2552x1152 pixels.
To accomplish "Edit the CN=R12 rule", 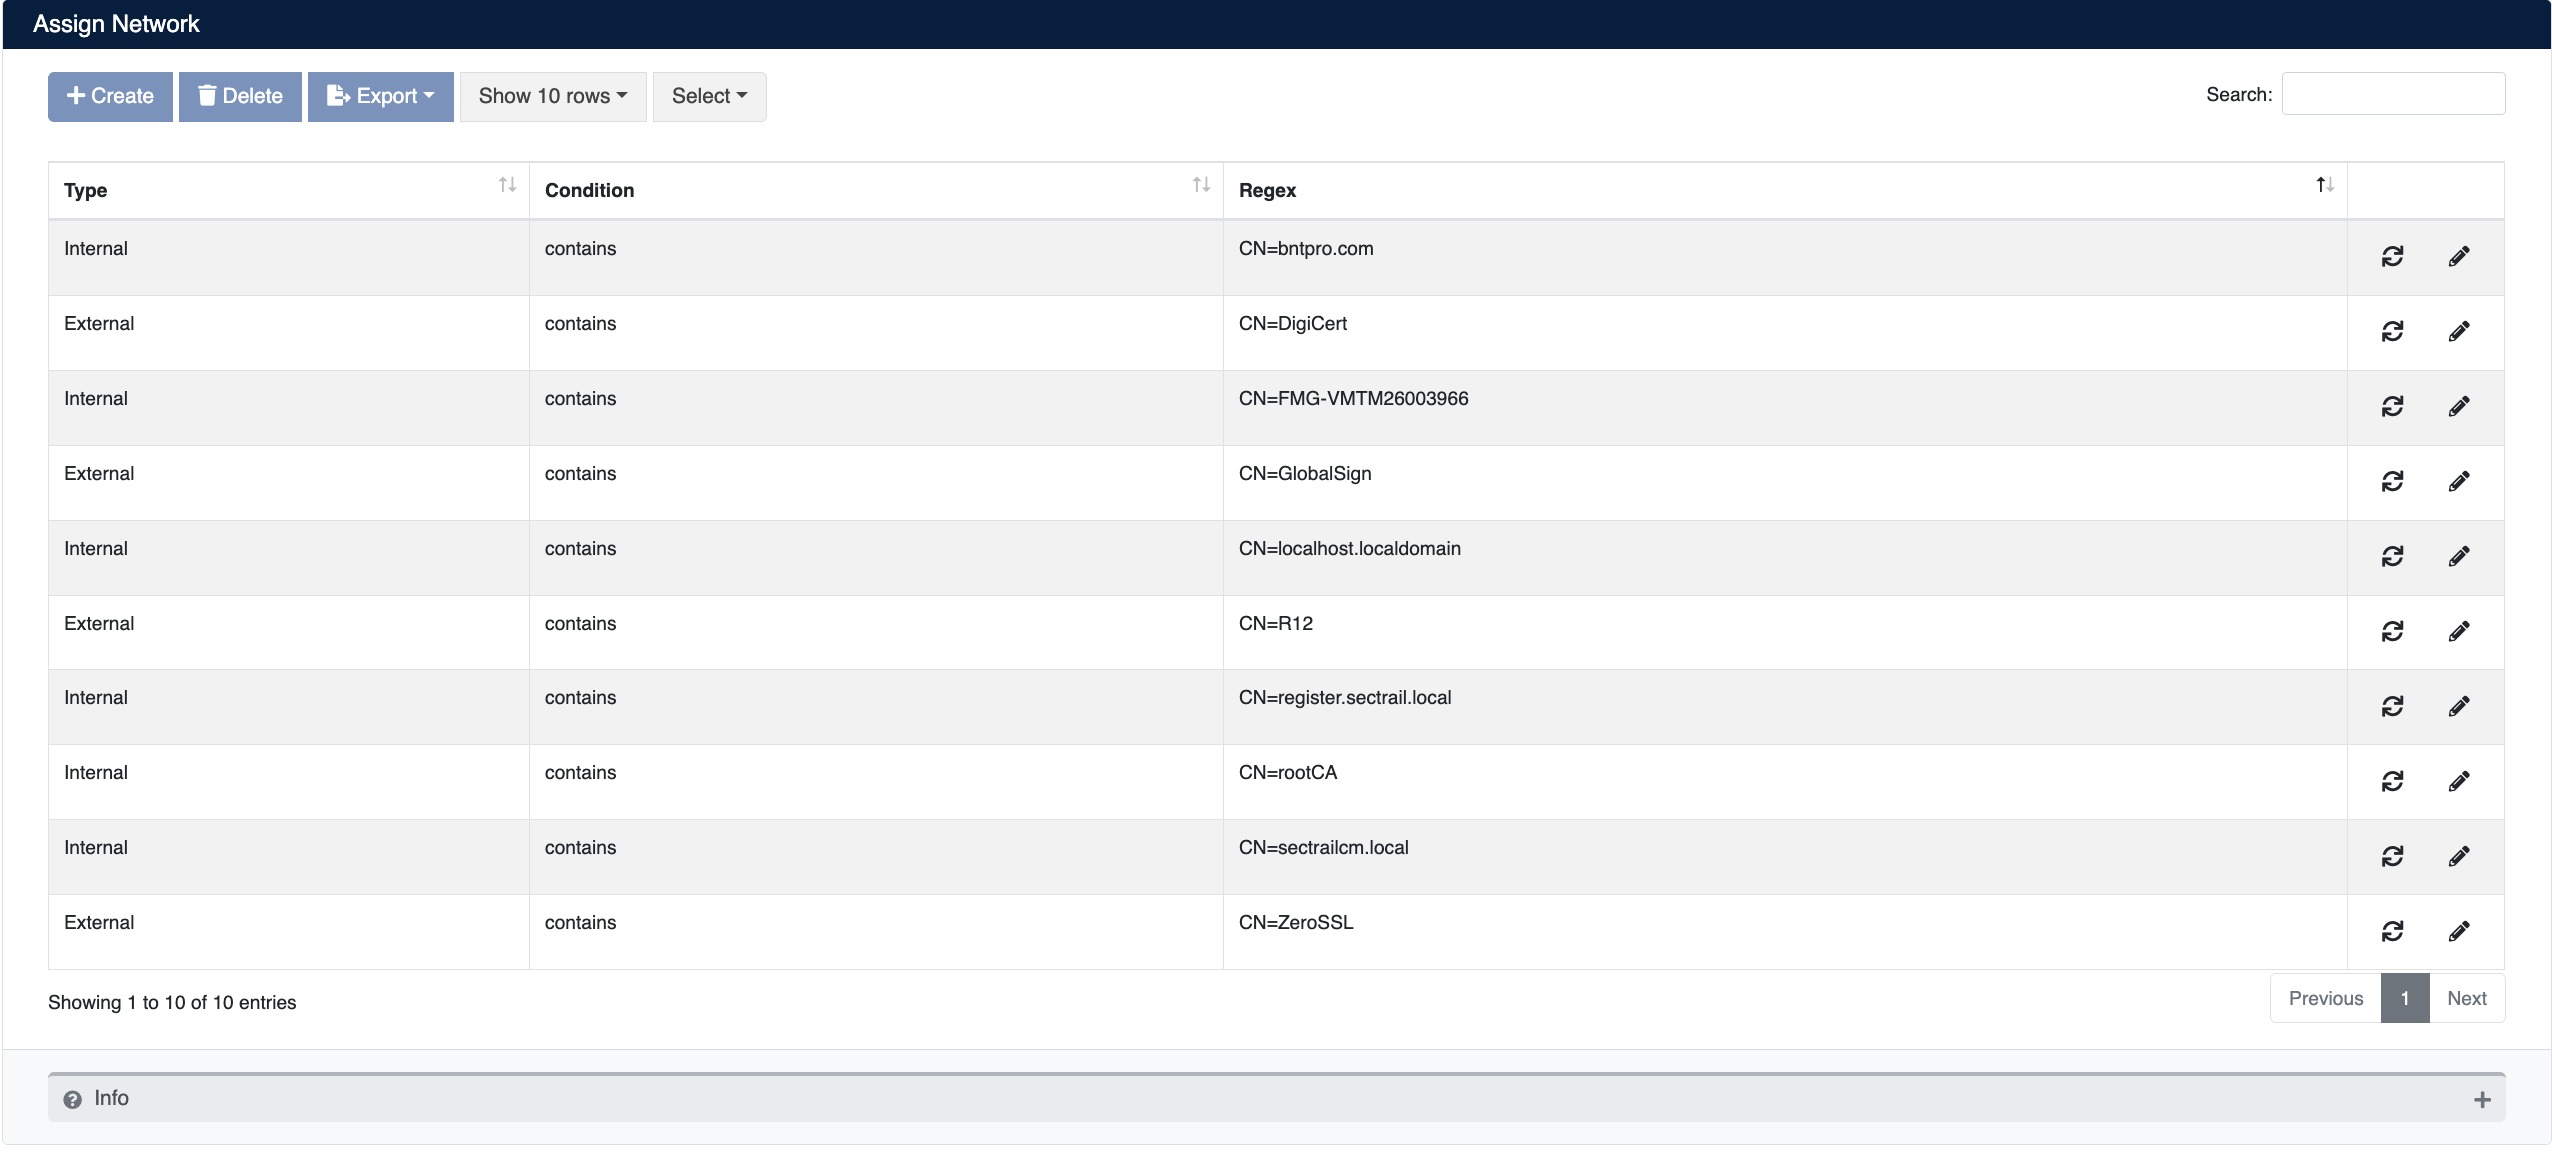I will click(2459, 632).
